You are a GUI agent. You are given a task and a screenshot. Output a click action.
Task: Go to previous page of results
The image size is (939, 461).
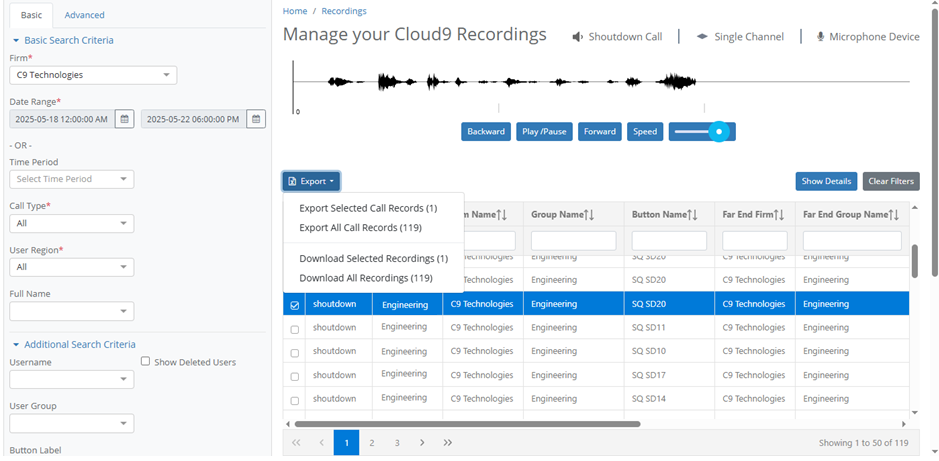(x=321, y=442)
